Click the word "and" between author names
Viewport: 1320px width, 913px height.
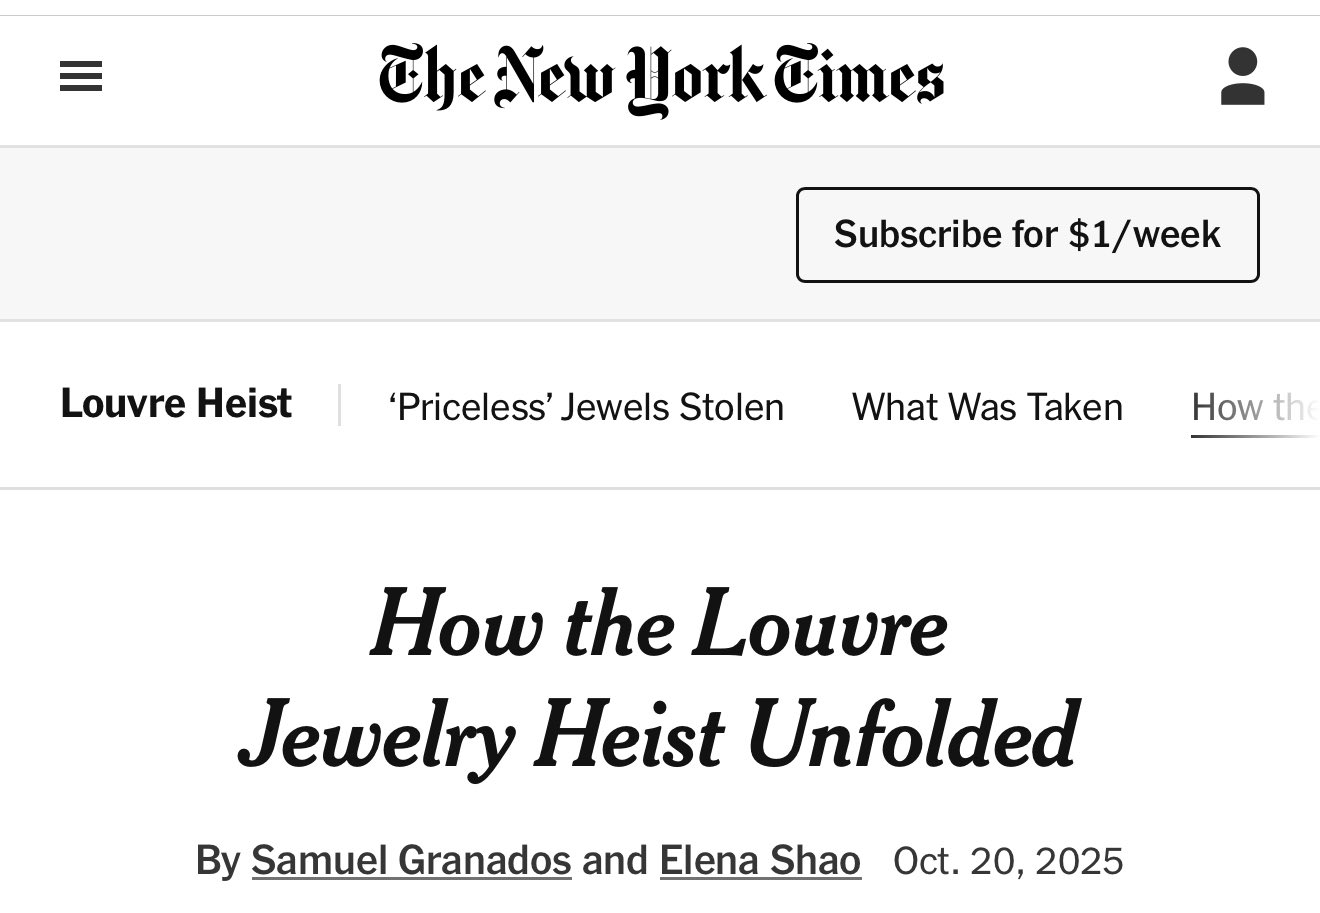coord(615,860)
